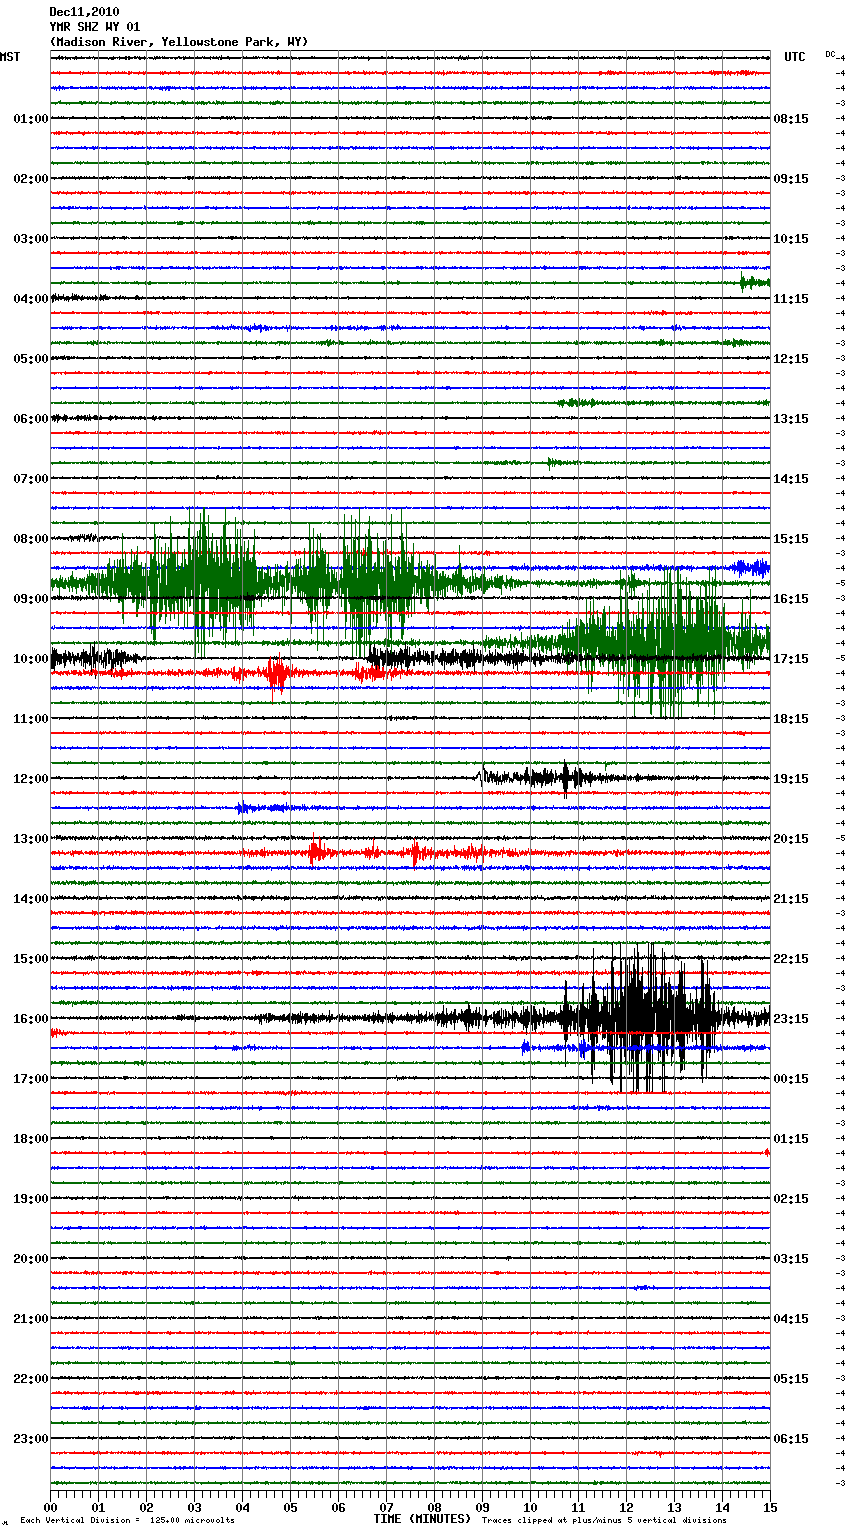Screen dimensions: 850x1534
Task: Click the minute 08 axis tick label
Action: [435, 1507]
